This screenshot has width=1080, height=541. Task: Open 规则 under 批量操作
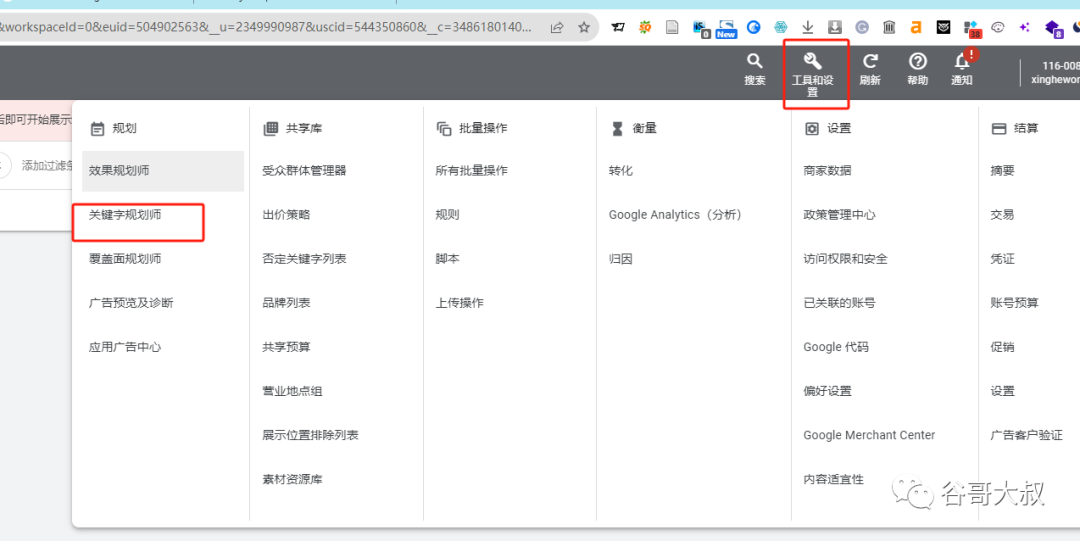click(447, 214)
